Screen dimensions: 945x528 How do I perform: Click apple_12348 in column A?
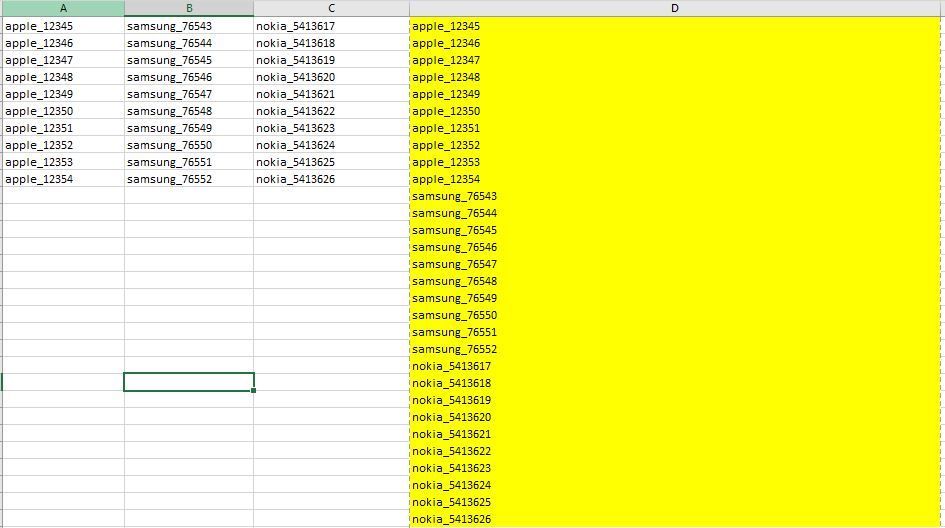(63, 77)
